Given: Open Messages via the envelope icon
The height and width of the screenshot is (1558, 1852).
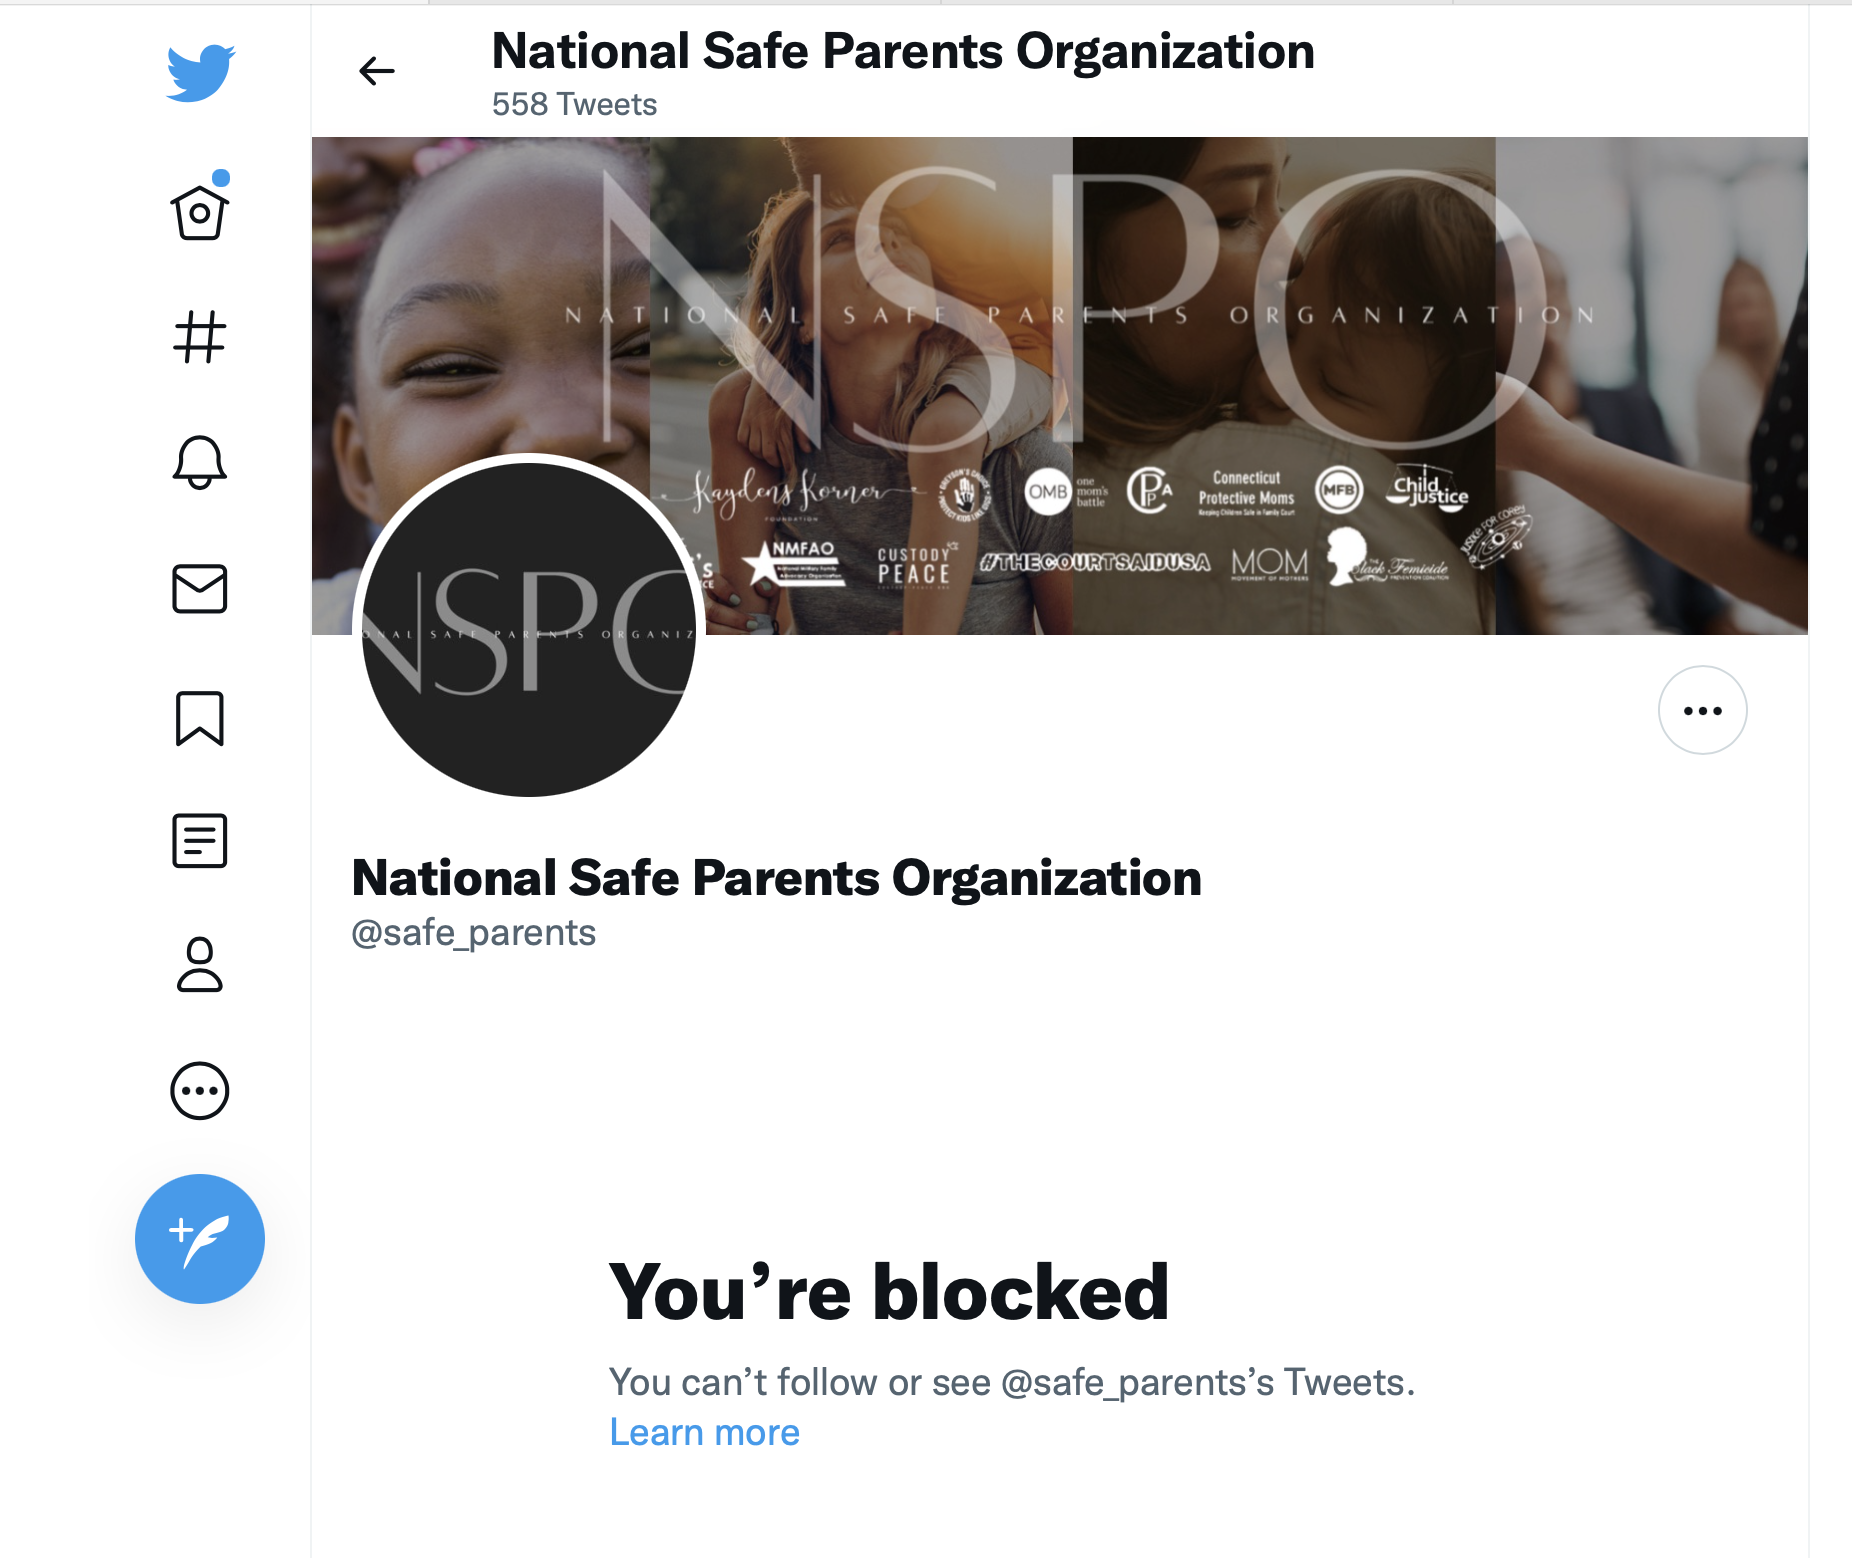Looking at the screenshot, I should (x=200, y=588).
